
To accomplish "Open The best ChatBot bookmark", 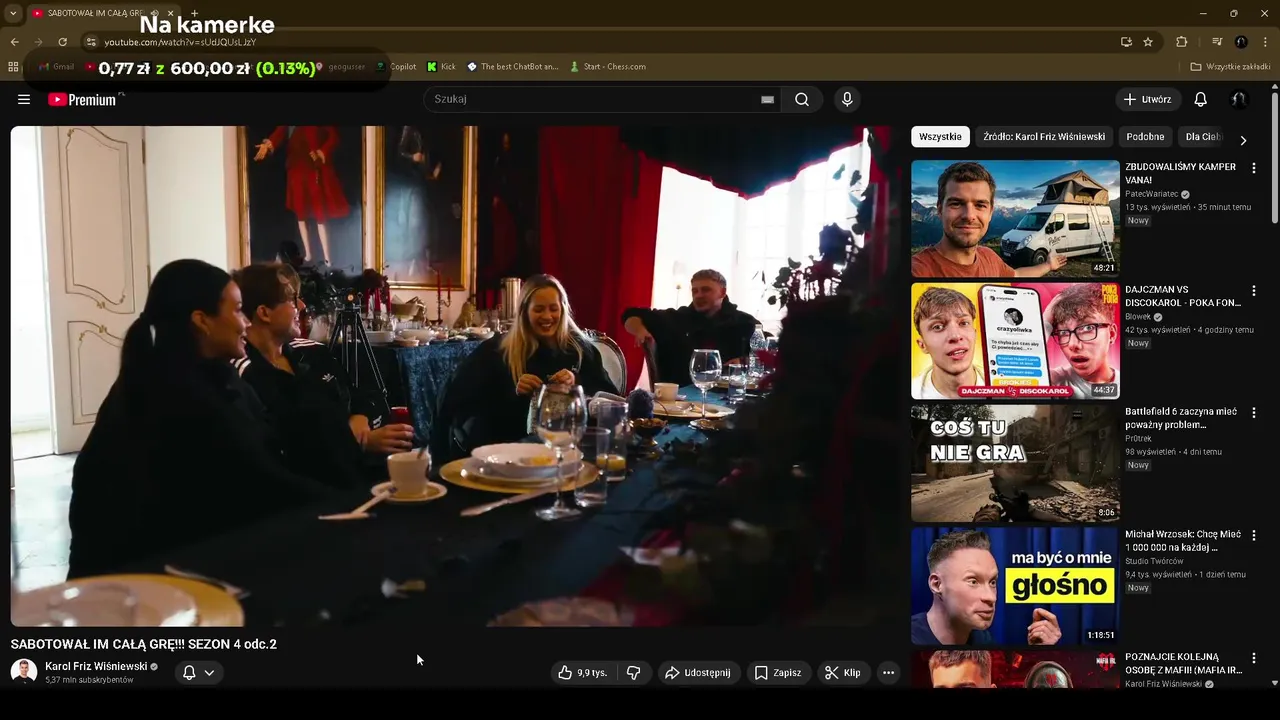I will click(x=513, y=67).
